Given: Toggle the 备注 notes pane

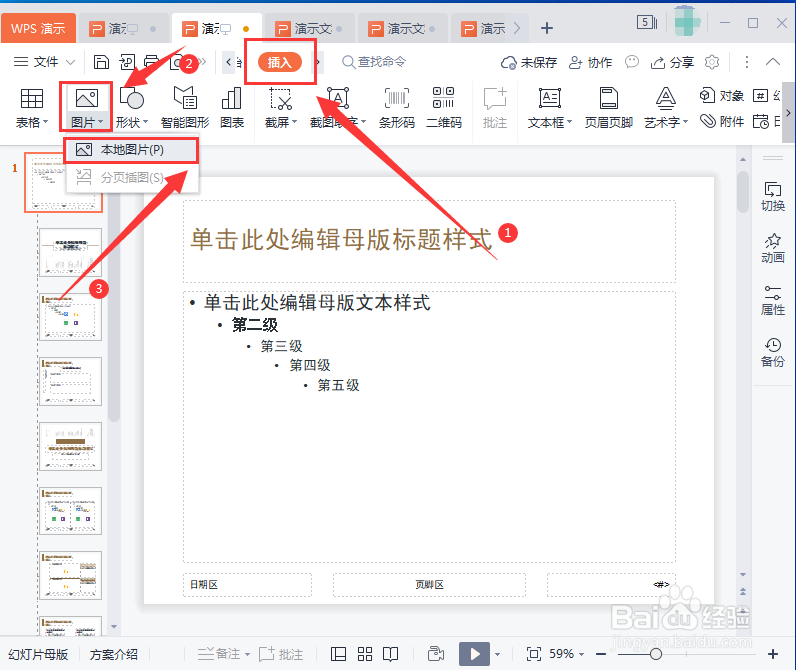Looking at the screenshot, I should [x=219, y=654].
